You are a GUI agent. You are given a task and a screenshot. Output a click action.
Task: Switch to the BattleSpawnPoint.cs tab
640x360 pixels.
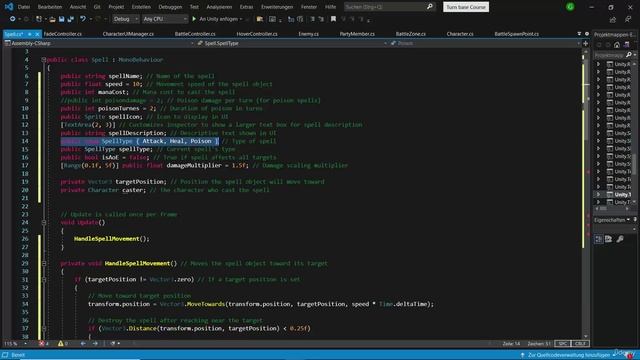[517, 34]
